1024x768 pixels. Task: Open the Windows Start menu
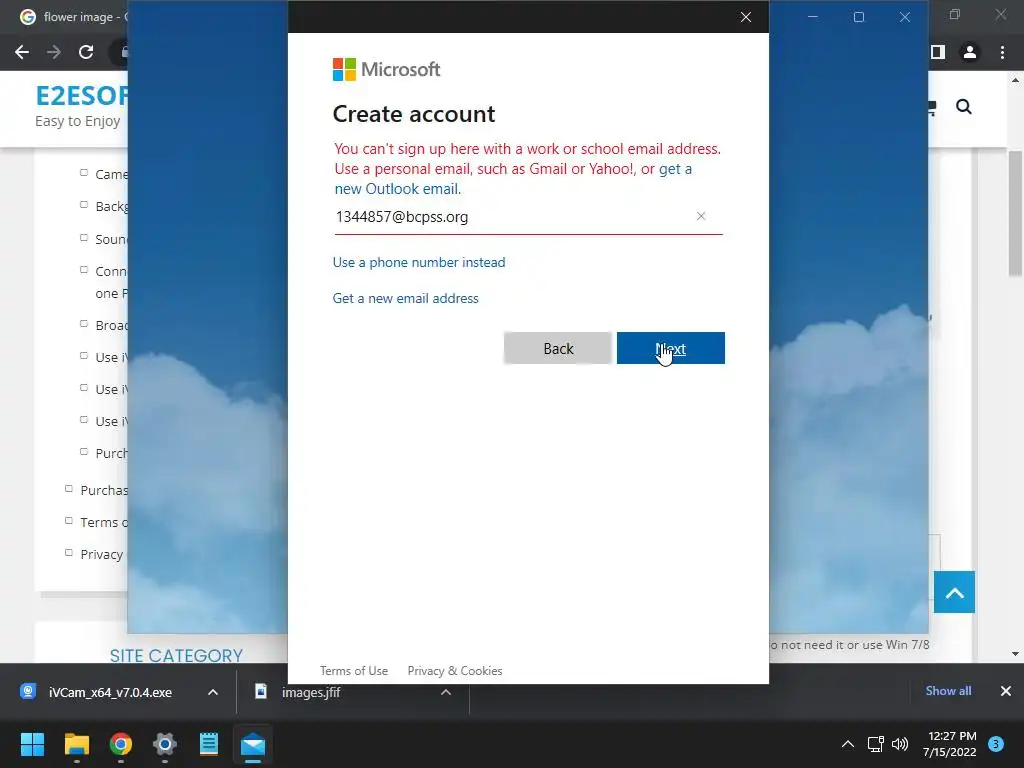[32, 744]
